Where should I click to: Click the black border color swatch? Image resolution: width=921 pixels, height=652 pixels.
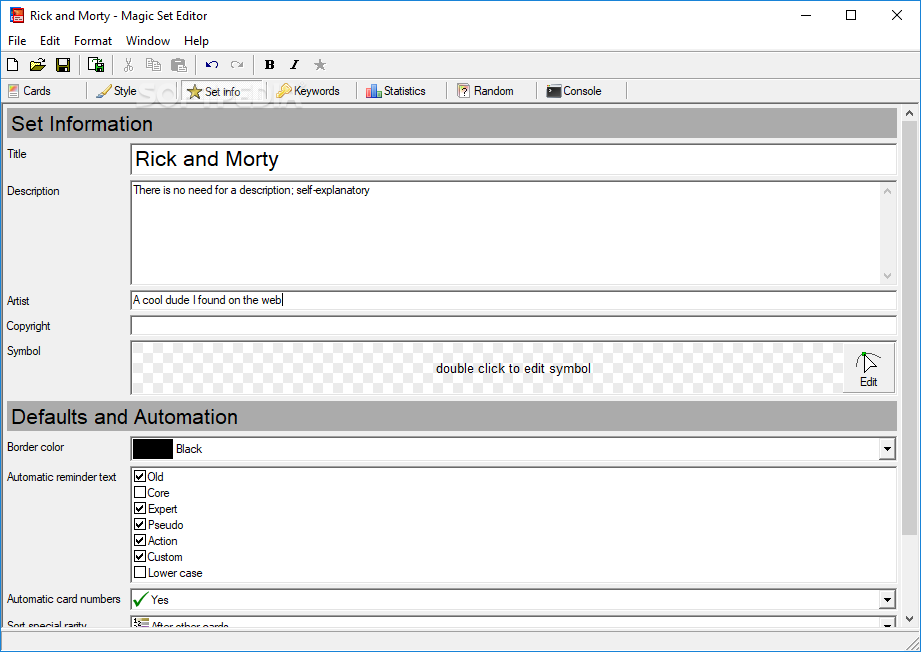153,449
